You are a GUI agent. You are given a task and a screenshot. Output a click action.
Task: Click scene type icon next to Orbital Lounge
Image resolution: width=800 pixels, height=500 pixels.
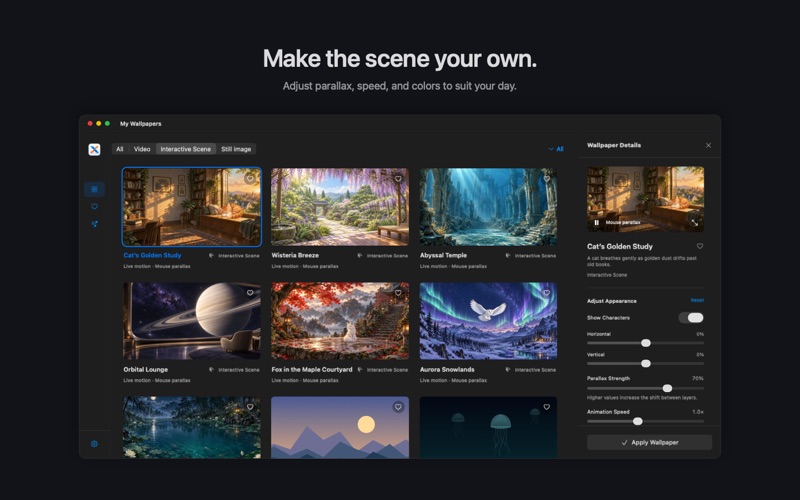coord(211,369)
